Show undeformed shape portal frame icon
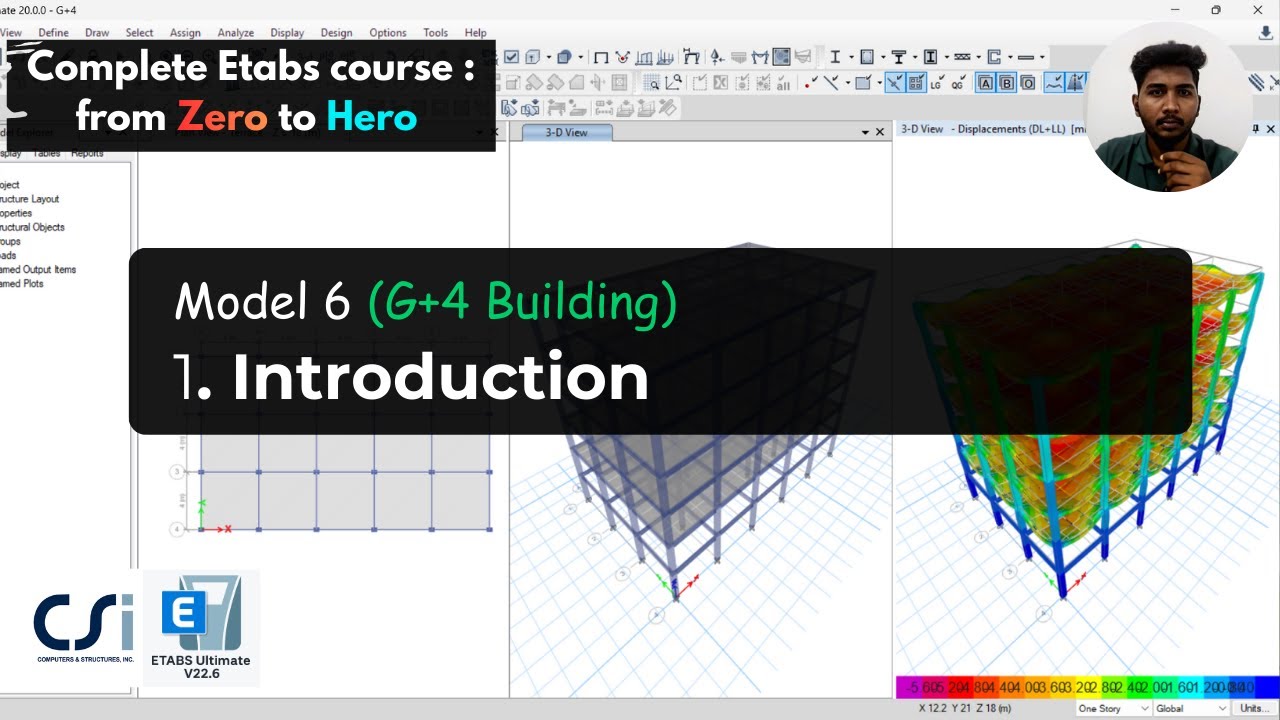1280x720 pixels. pyautogui.click(x=601, y=57)
